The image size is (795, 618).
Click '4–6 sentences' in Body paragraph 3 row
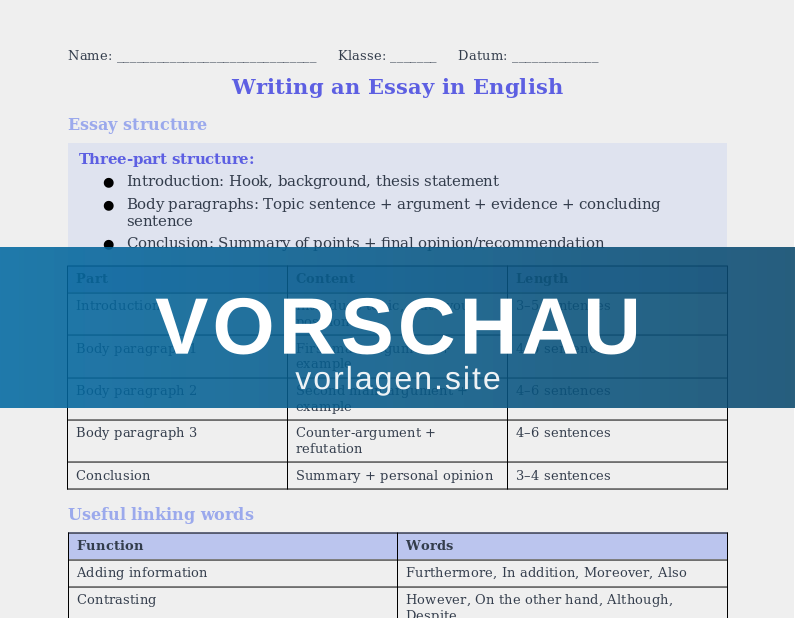[x=617, y=441]
